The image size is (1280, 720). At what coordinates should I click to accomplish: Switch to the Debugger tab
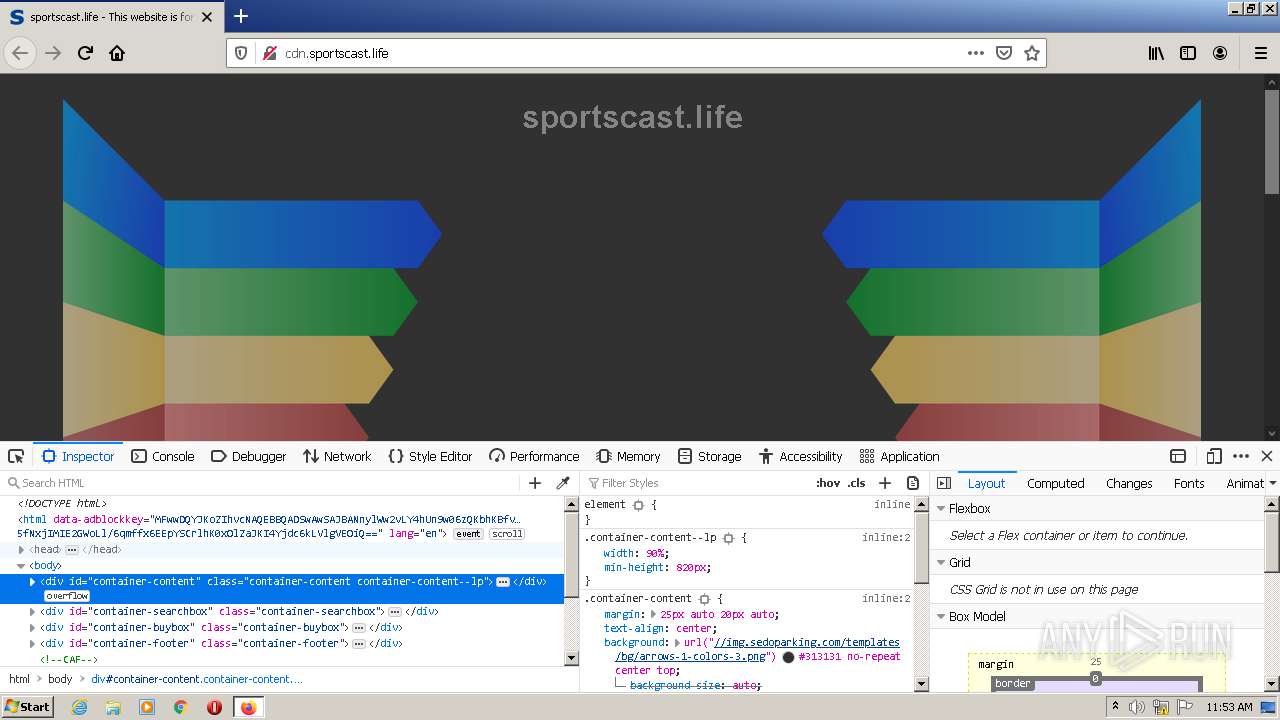pyautogui.click(x=249, y=456)
